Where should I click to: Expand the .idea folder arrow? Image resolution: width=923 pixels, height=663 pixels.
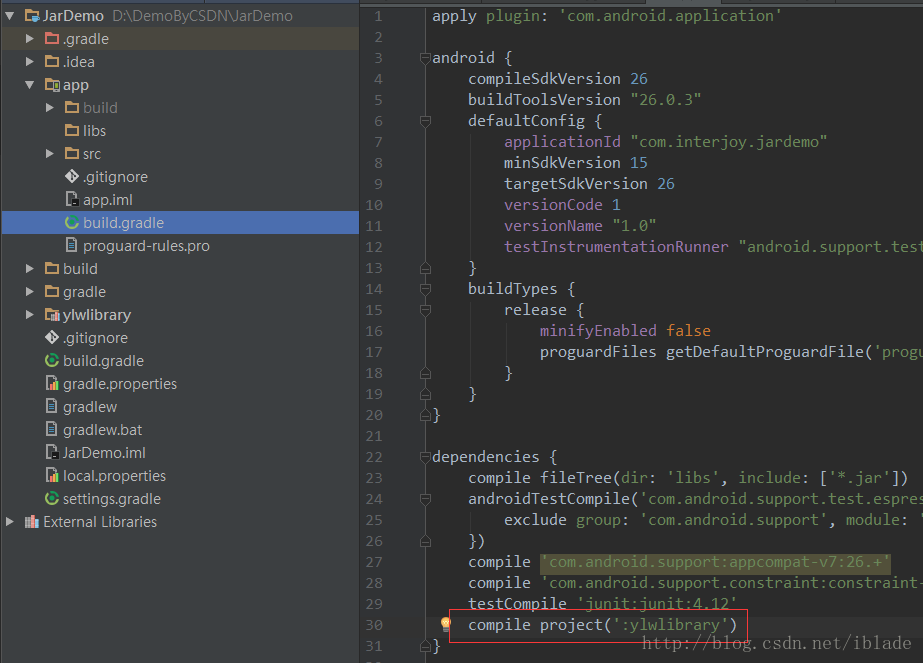29,62
